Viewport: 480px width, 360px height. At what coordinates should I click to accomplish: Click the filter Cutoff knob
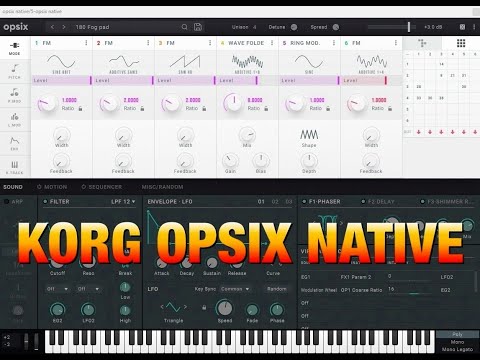[57, 262]
